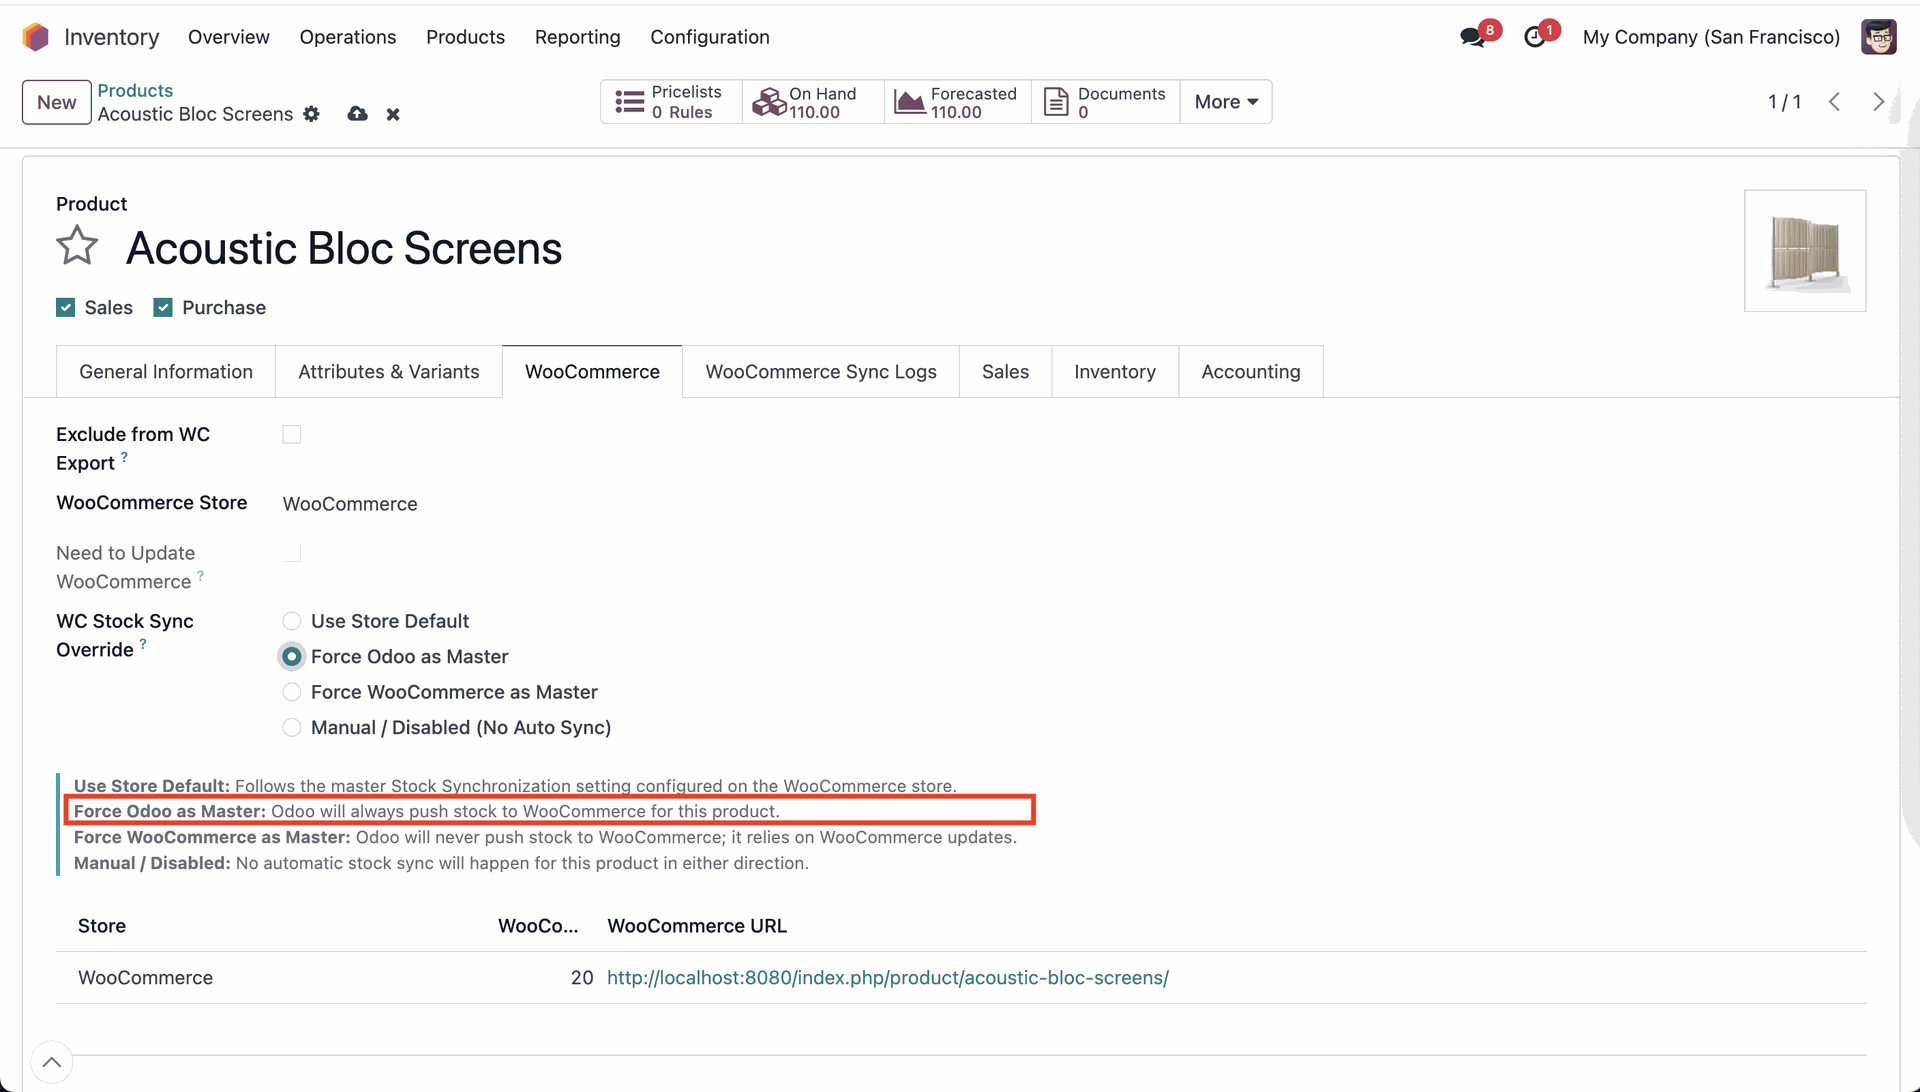Switch to the Inventory tab
The width and height of the screenshot is (1920, 1092).
click(1115, 372)
